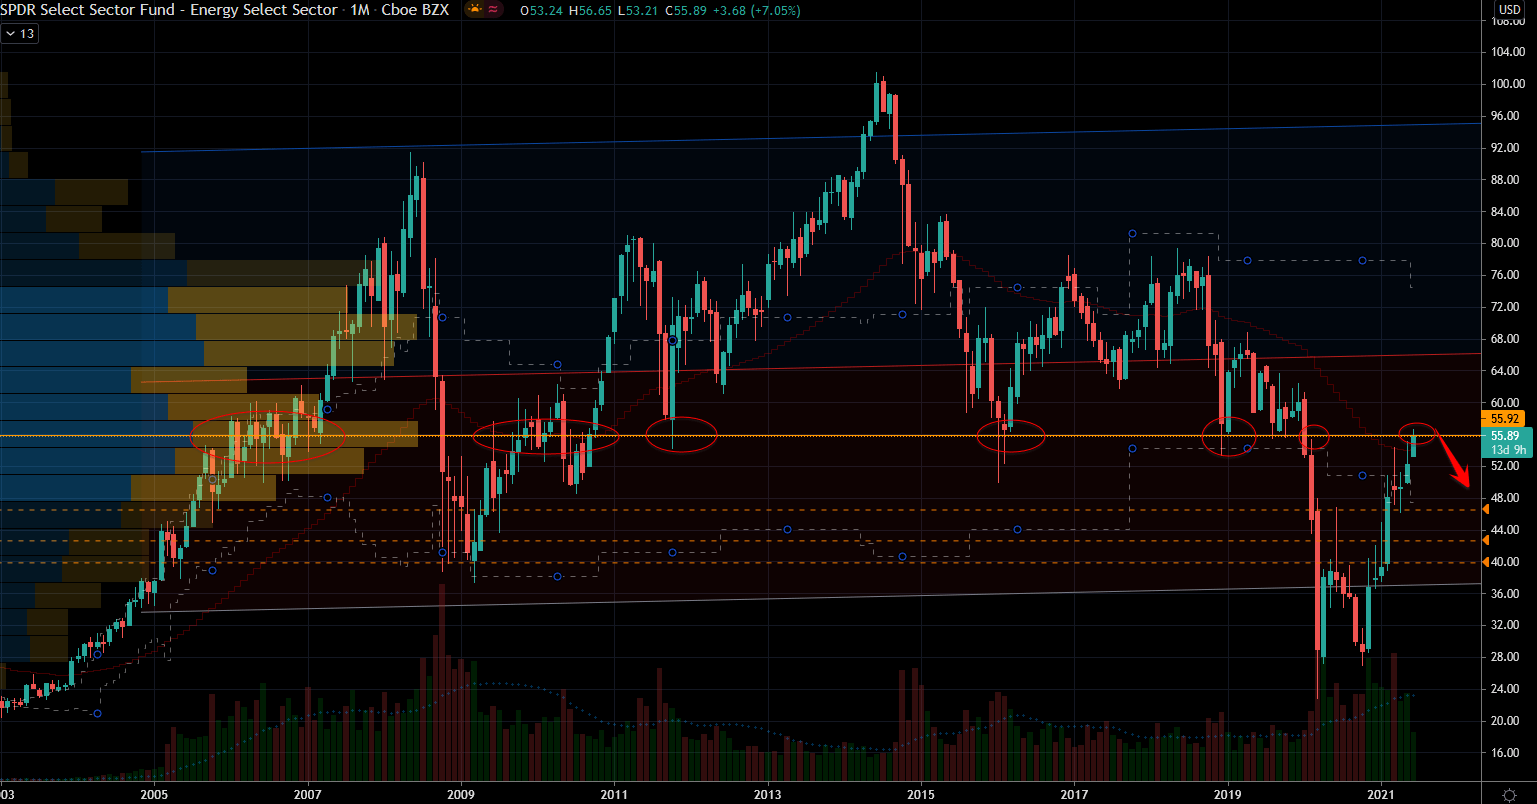Click the 2021 label on the time axis
Screen dimensions: 1537x804
[1381, 793]
